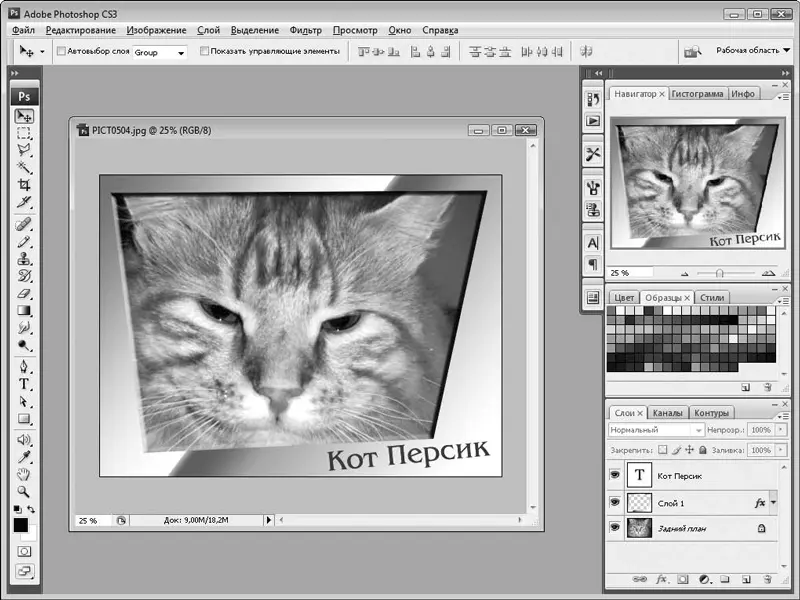Select the Eyedropper tool
Image resolution: width=800 pixels, height=600 pixels.
(24, 456)
